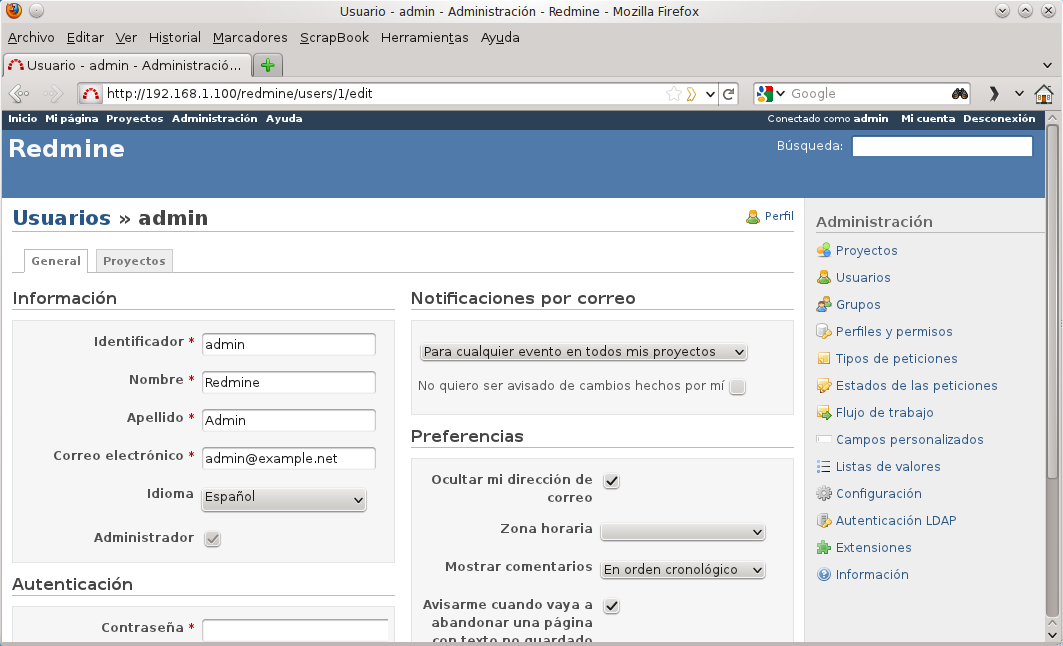Open the Archivo menu
The height and width of the screenshot is (646, 1063).
pos(31,37)
